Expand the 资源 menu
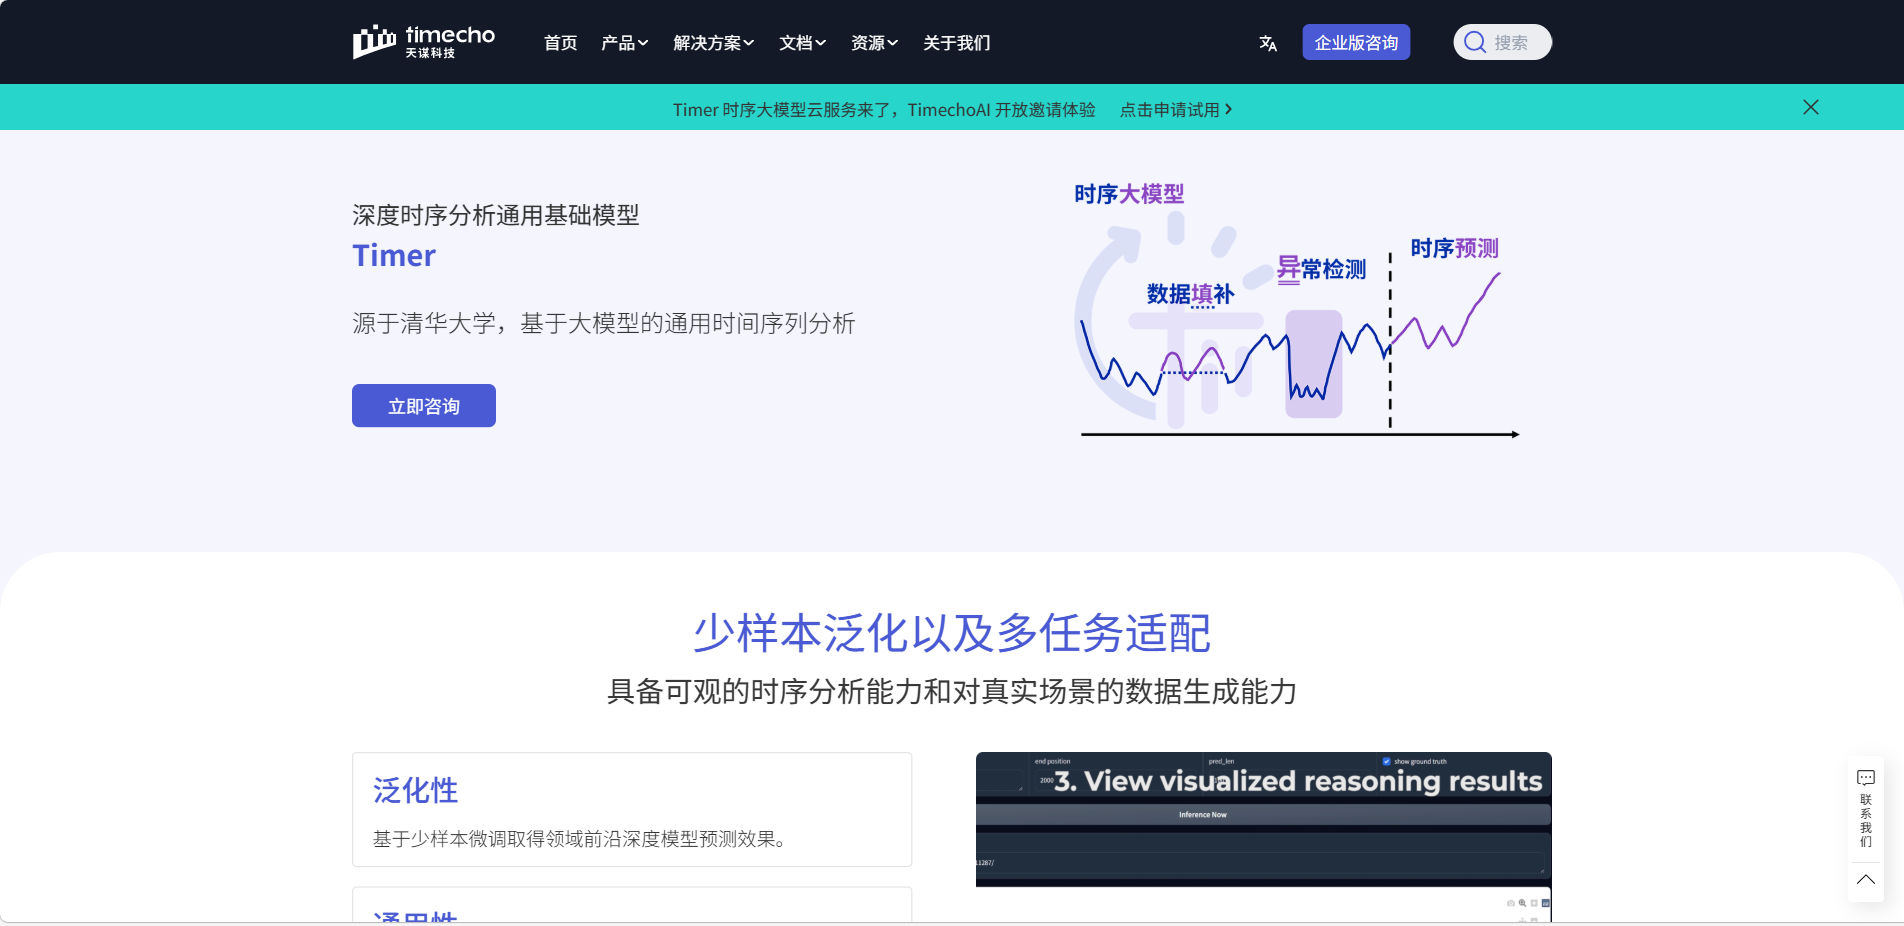This screenshot has width=1904, height=926. (x=875, y=43)
